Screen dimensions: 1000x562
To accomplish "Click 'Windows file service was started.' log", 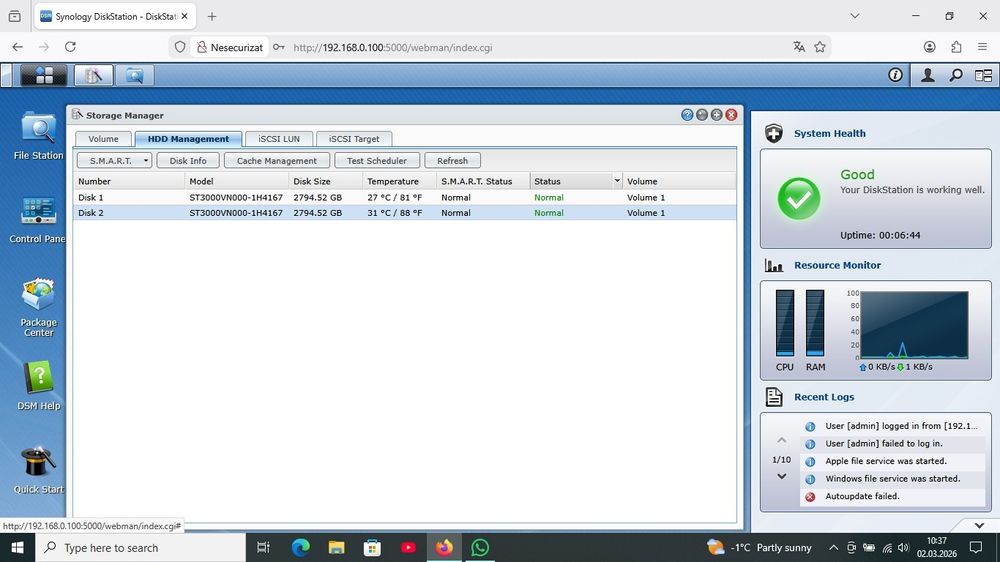I will click(892, 478).
